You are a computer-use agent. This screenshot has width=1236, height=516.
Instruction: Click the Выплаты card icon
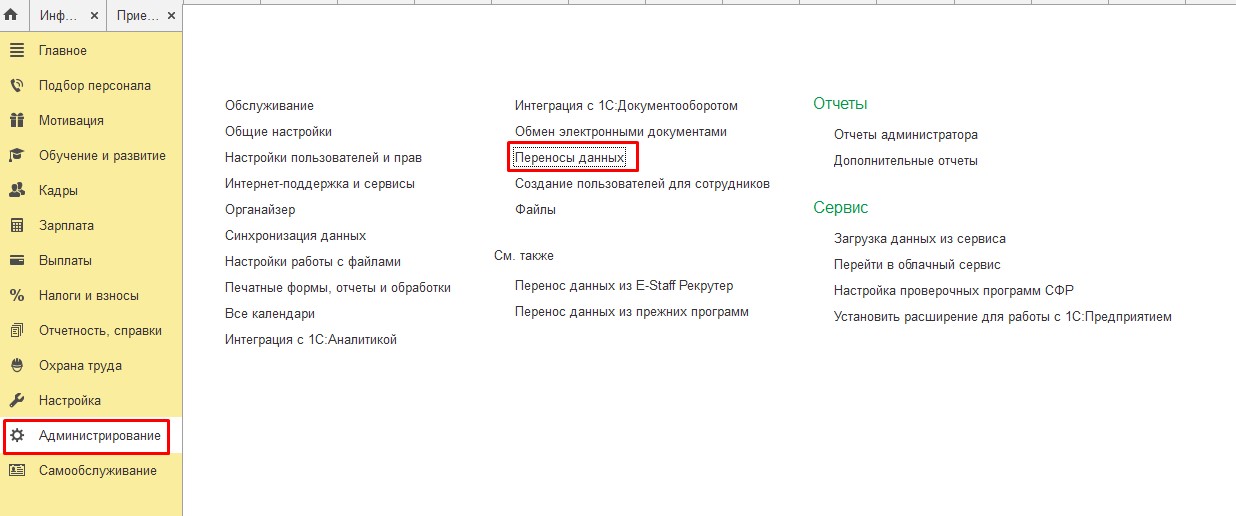pyautogui.click(x=17, y=261)
